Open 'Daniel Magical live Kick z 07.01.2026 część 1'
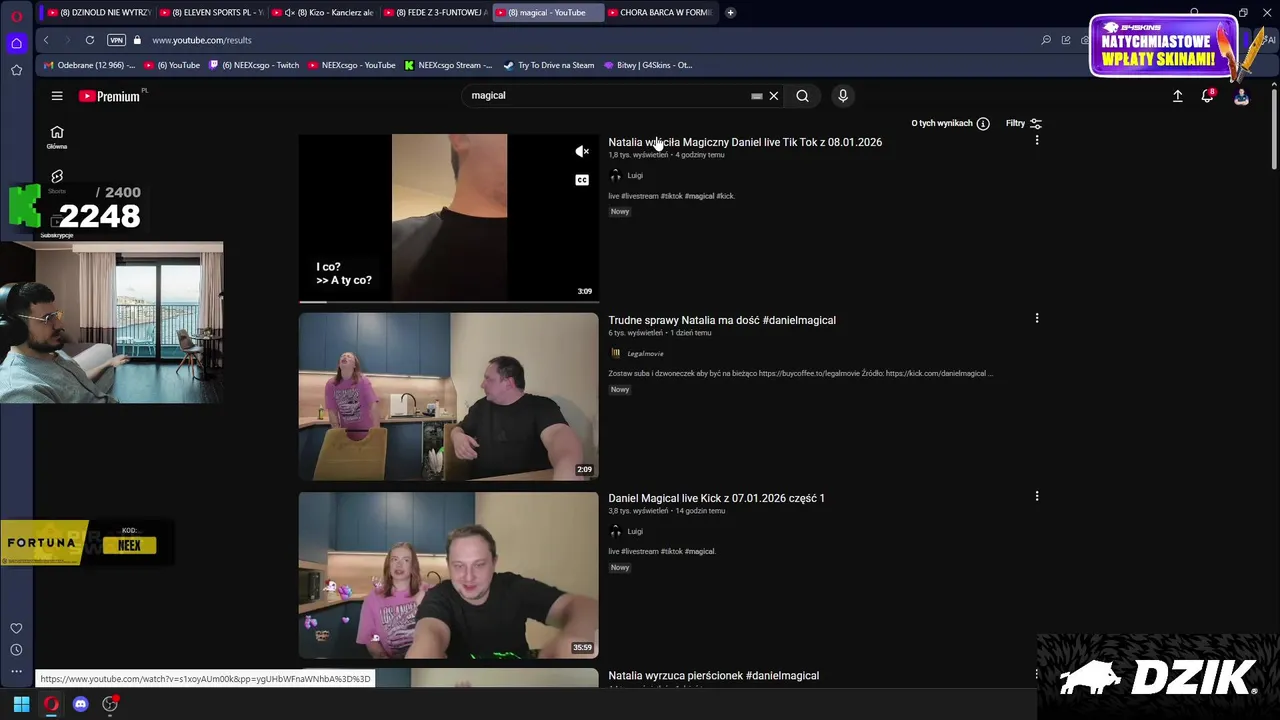Screen dimensions: 1280x720 click(716, 498)
